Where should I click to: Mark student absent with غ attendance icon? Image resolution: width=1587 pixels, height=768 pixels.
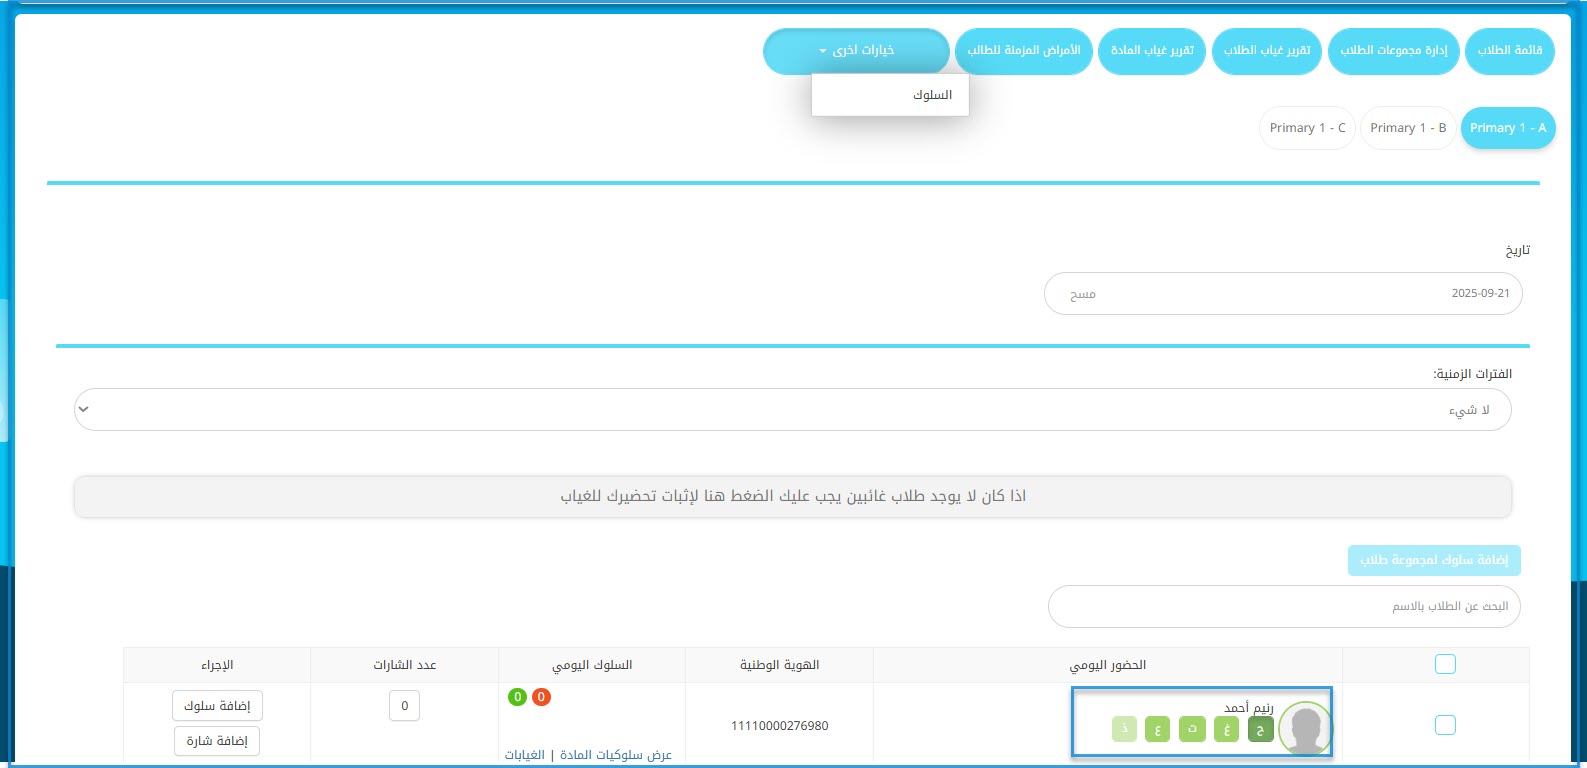point(1226,730)
